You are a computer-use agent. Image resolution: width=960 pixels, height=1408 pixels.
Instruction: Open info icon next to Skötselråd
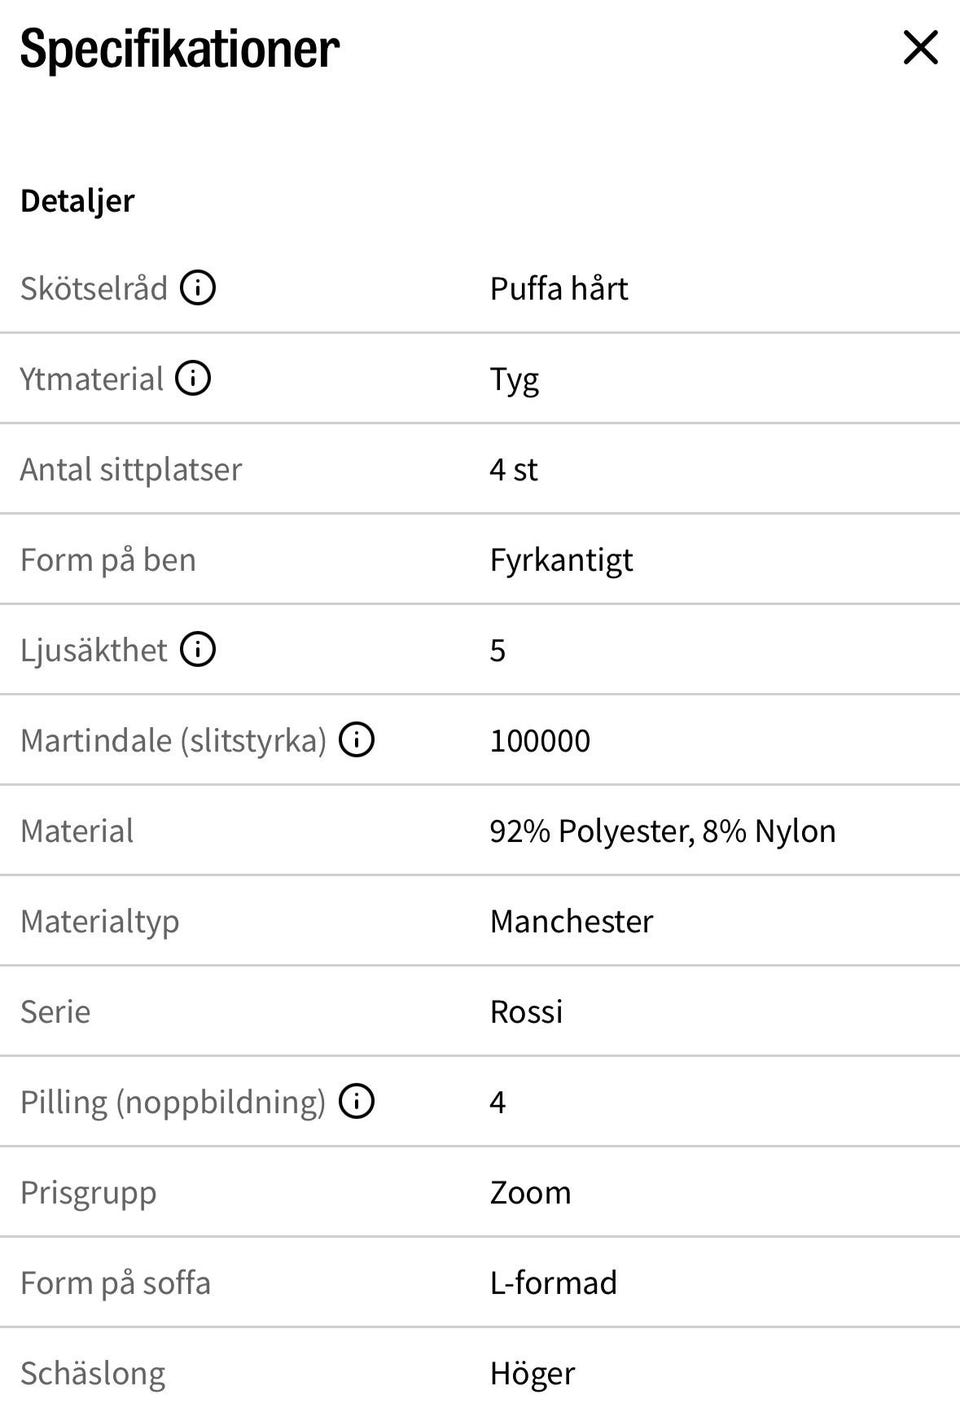(198, 288)
